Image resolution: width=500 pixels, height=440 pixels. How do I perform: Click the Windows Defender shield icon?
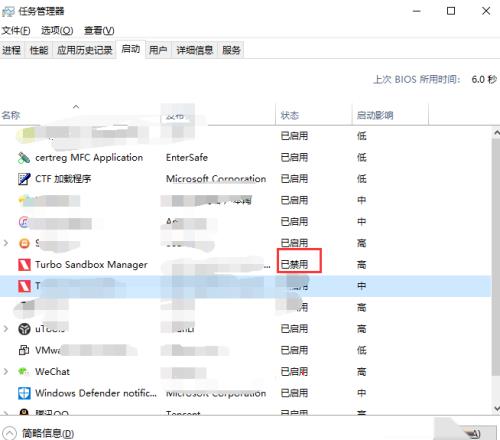pyautogui.click(x=24, y=393)
